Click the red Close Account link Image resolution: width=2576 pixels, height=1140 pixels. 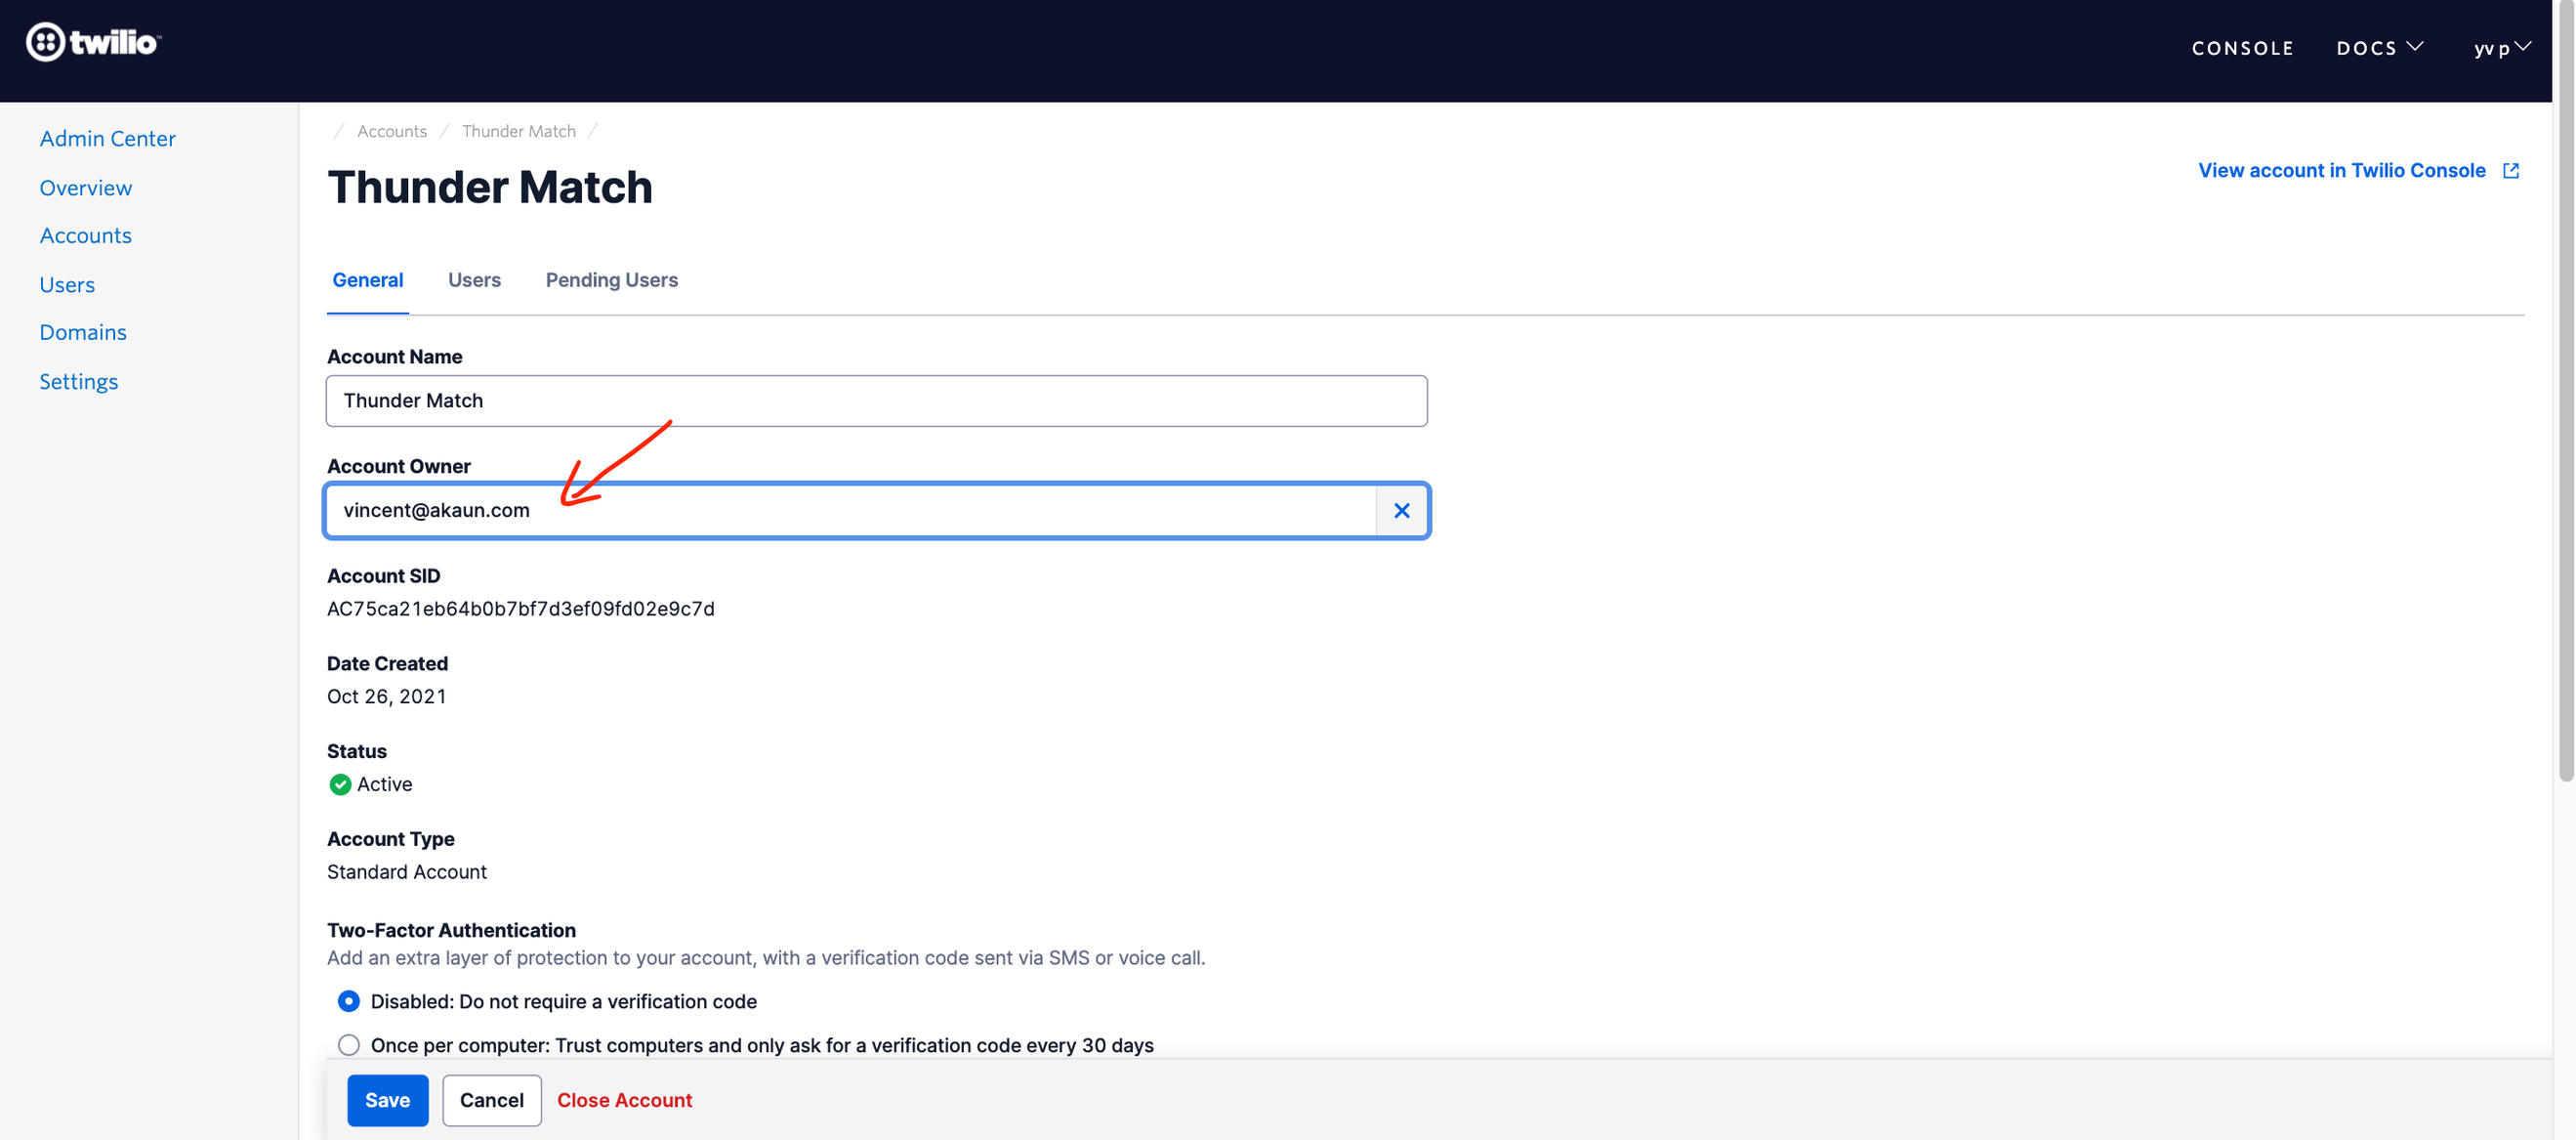[624, 1100]
